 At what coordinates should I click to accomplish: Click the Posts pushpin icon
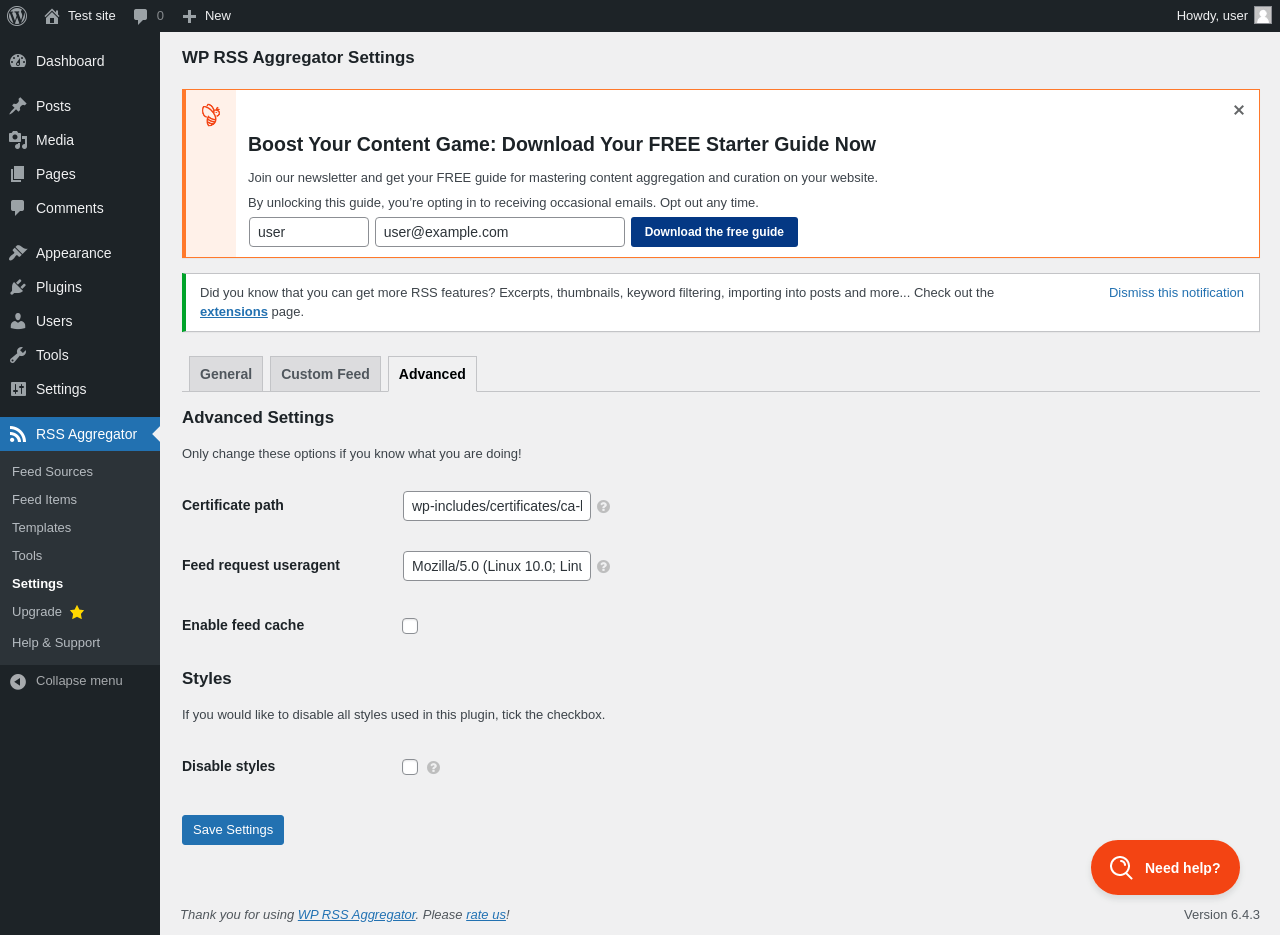tap(18, 106)
